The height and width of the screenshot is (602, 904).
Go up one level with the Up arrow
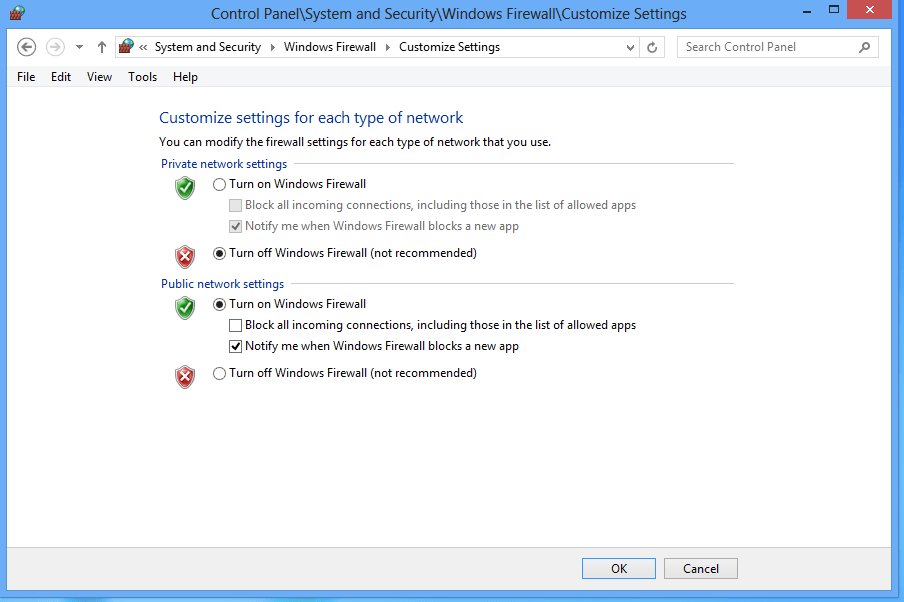point(102,47)
